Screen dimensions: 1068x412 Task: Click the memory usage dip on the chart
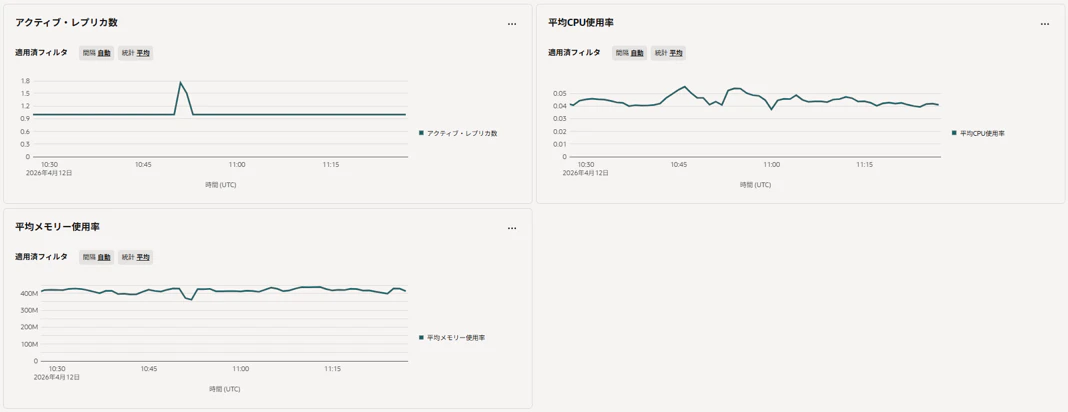[x=191, y=299]
